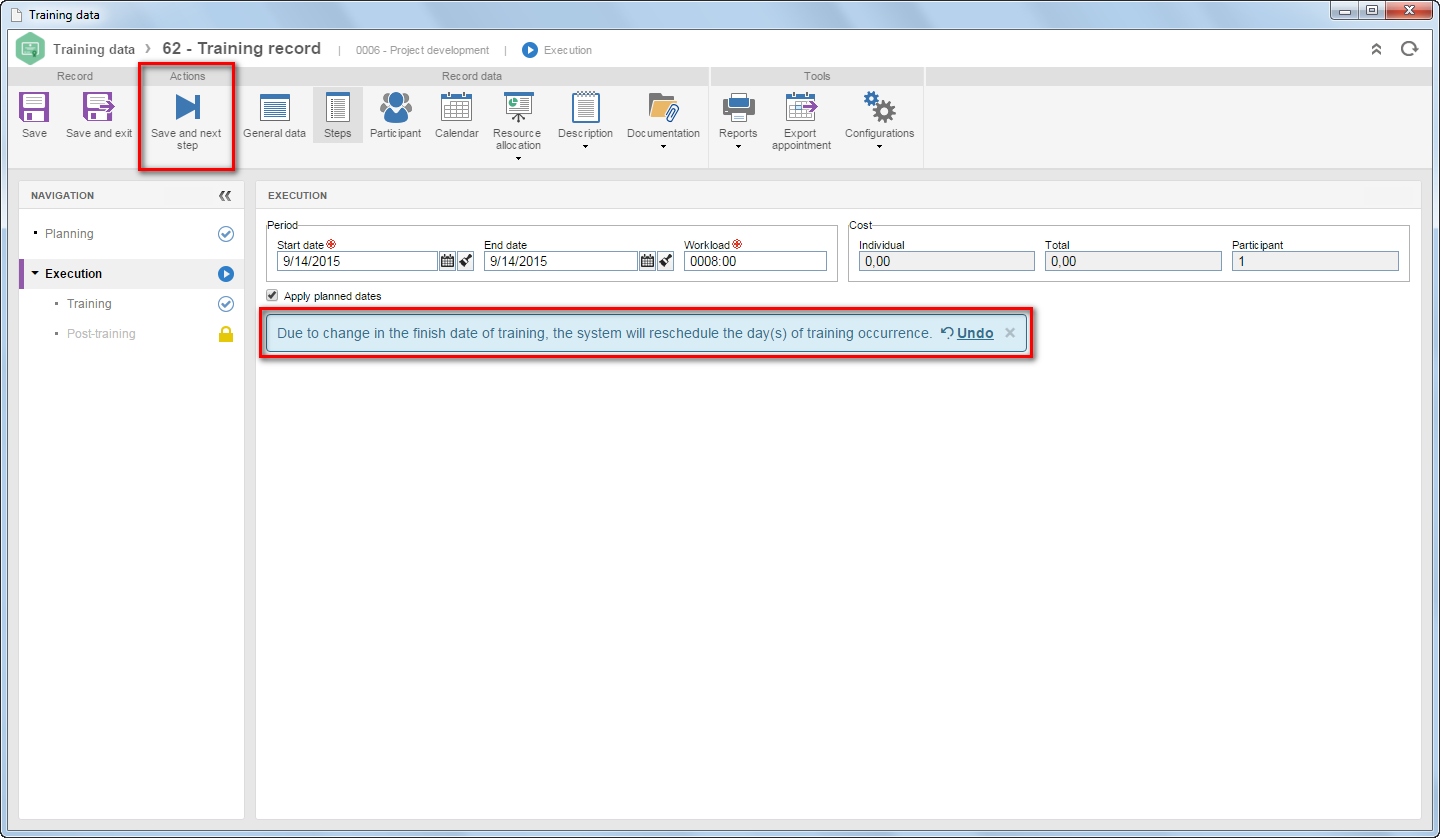
Task: Click the Undo link in the notification
Action: click(975, 333)
